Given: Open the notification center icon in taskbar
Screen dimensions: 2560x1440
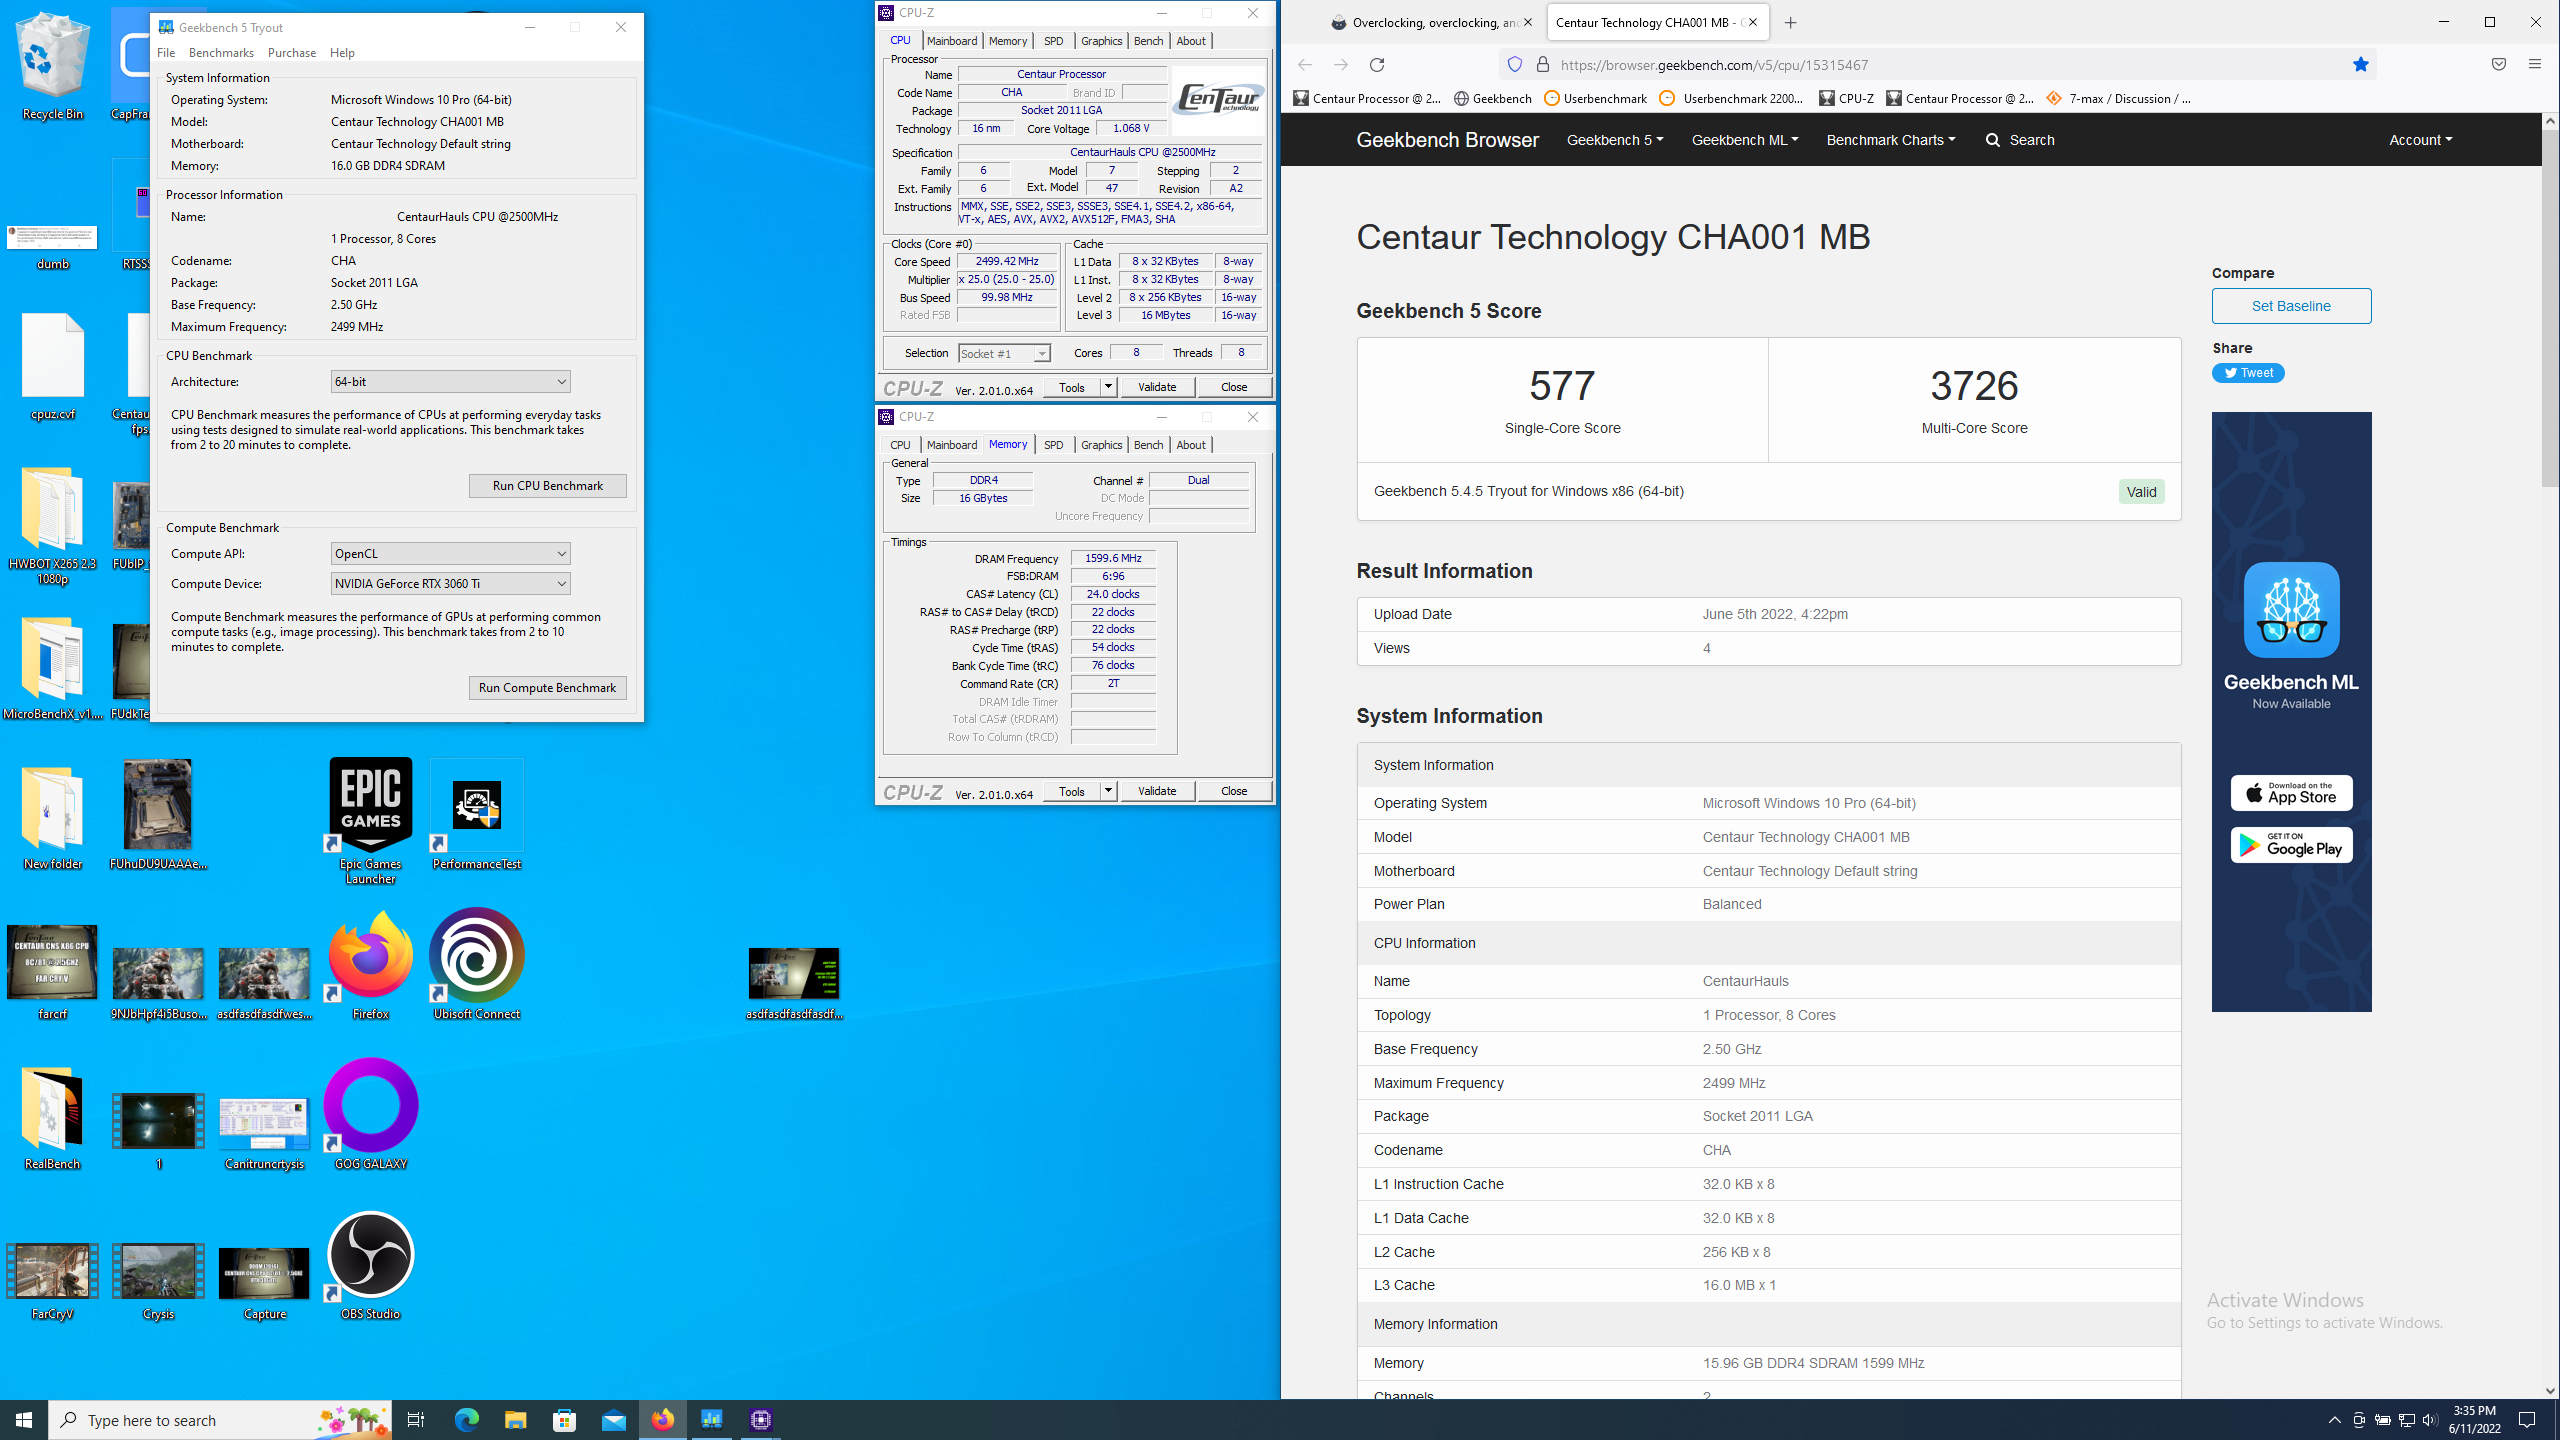Looking at the screenshot, I should point(2527,1419).
